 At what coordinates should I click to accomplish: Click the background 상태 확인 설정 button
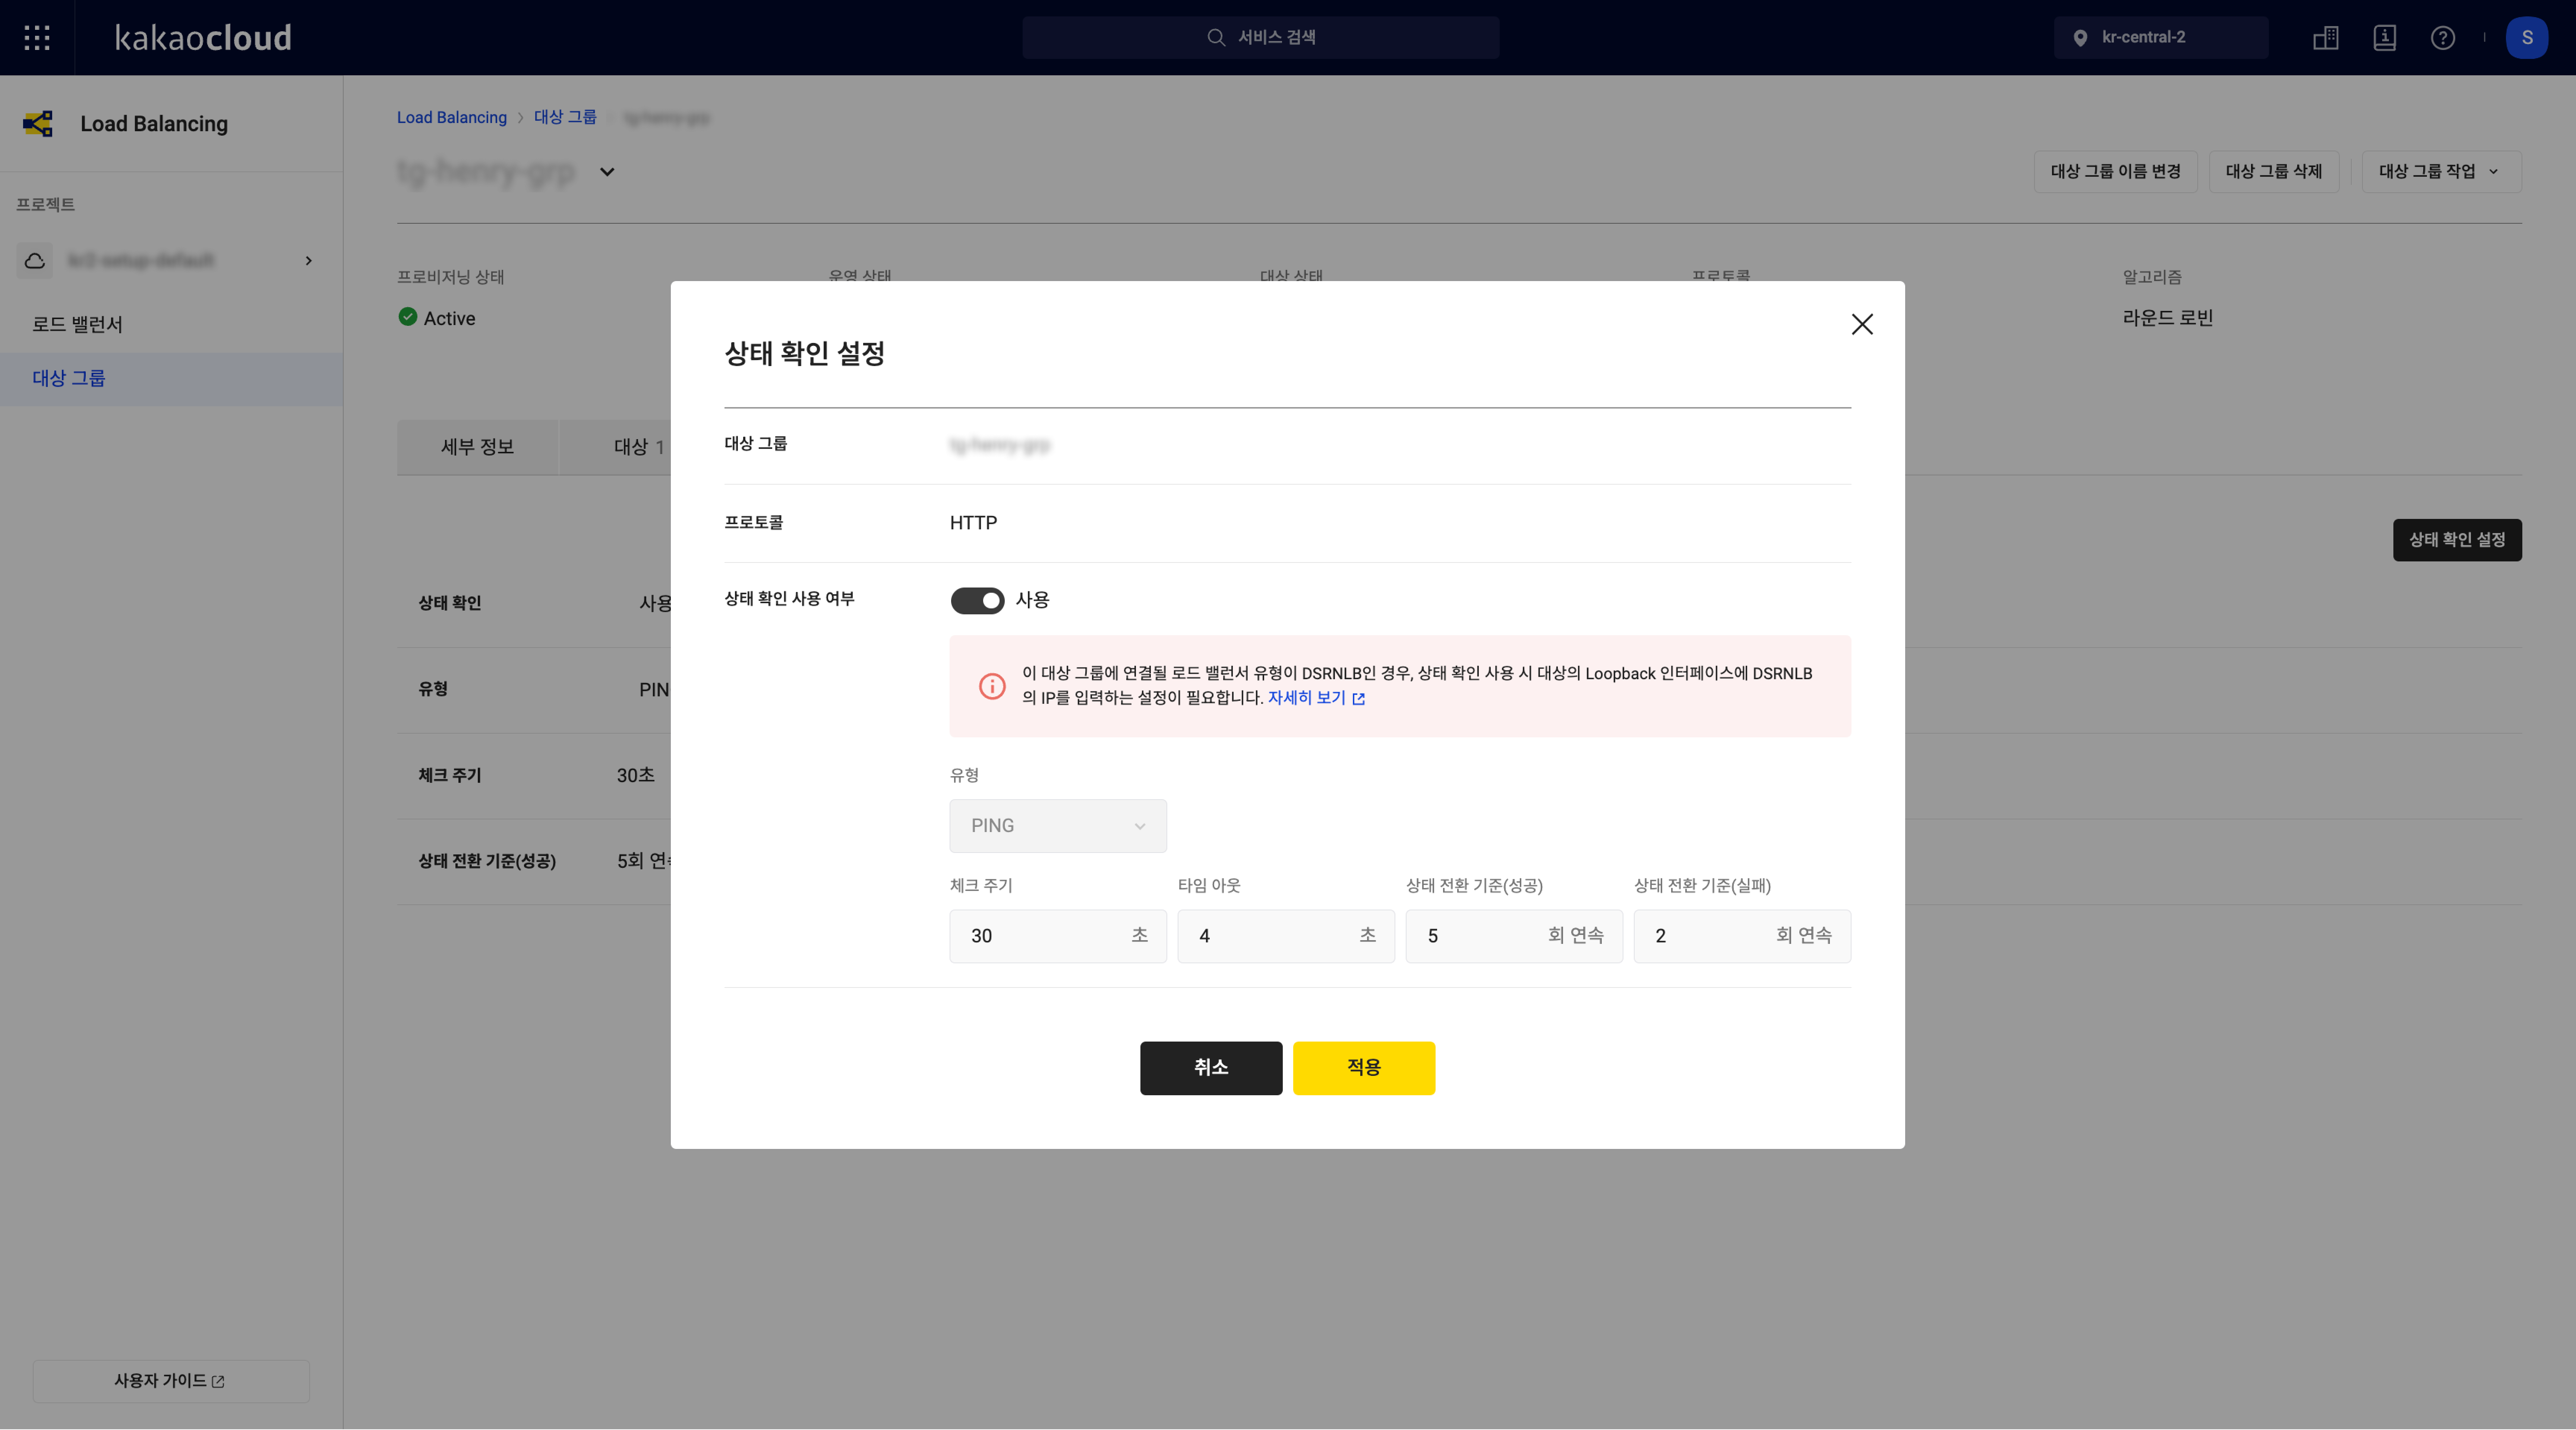[2457, 540]
